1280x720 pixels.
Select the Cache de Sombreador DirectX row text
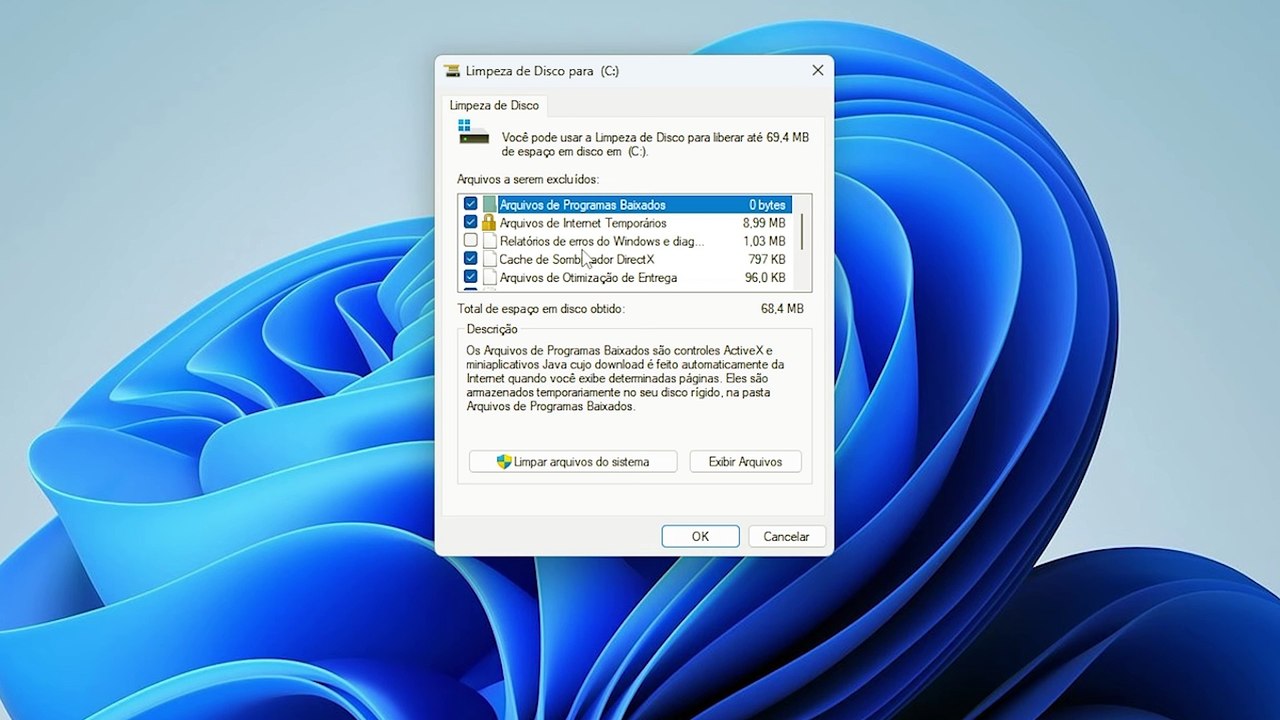tap(576, 259)
